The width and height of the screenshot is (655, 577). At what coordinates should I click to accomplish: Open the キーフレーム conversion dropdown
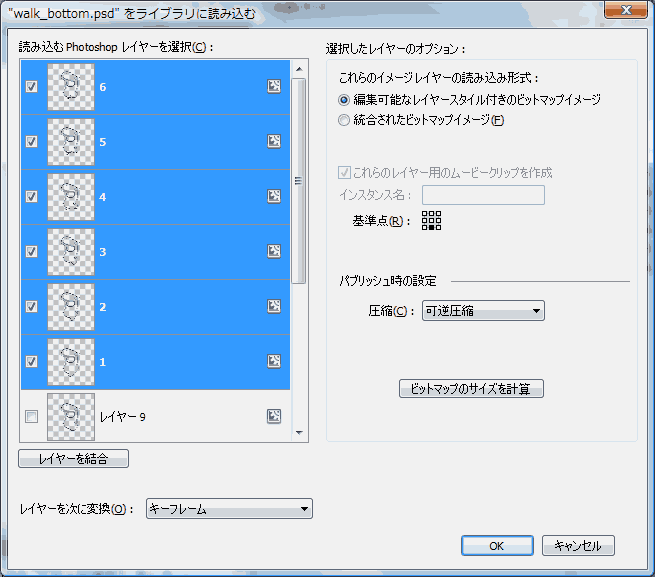tap(229, 510)
